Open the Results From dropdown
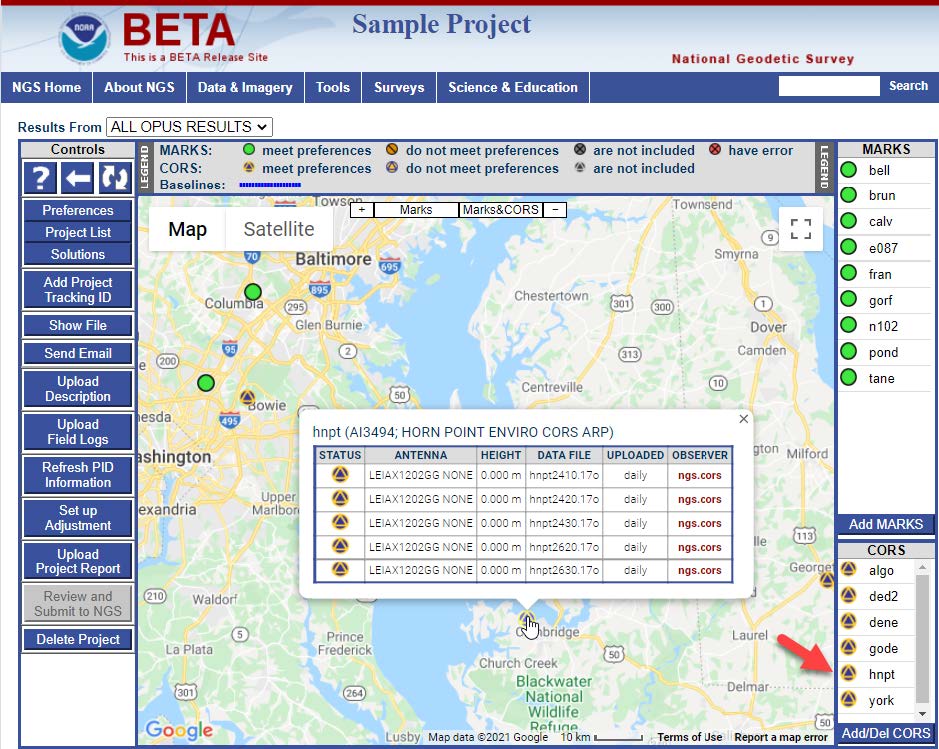The width and height of the screenshot is (939, 749). pos(189,127)
